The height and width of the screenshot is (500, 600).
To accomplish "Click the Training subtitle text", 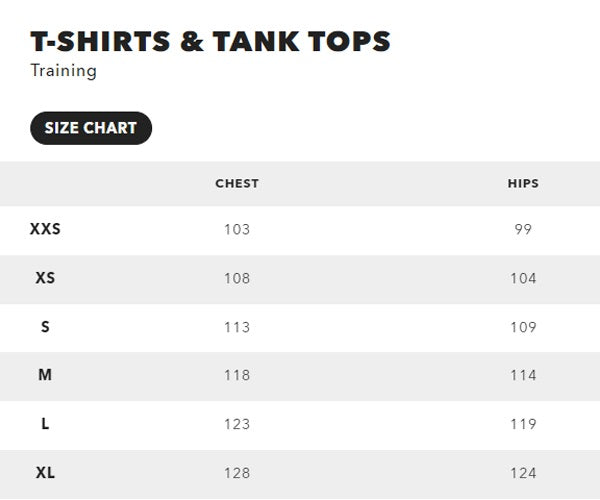I will 64,71.
